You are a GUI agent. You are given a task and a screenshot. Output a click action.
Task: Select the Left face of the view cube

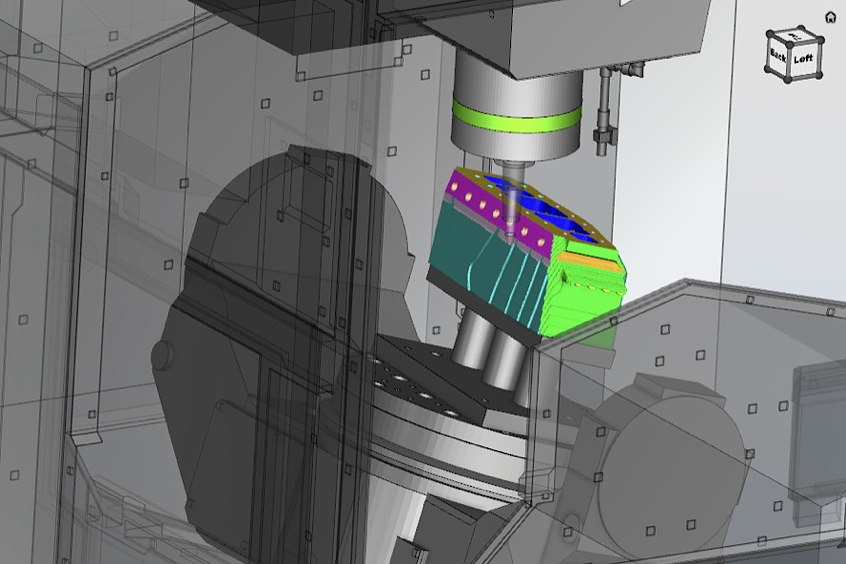coord(804,58)
